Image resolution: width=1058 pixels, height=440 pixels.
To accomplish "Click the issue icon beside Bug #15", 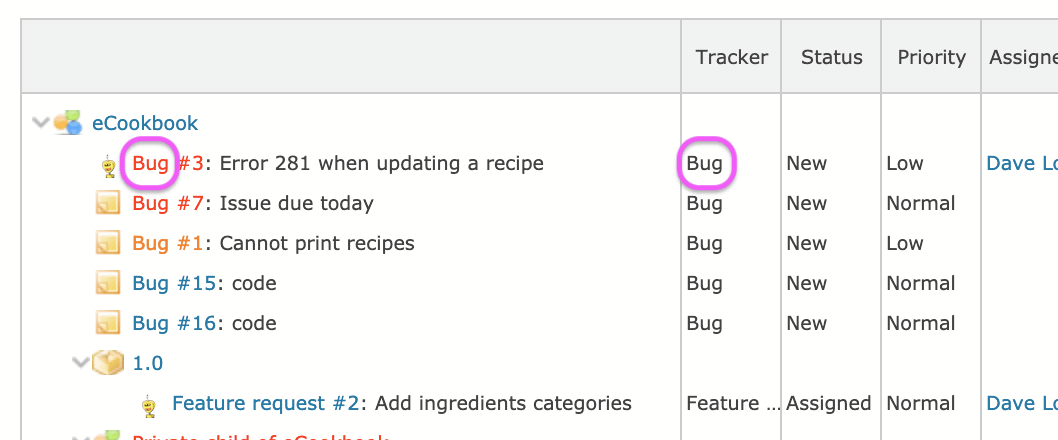I will click(108, 284).
